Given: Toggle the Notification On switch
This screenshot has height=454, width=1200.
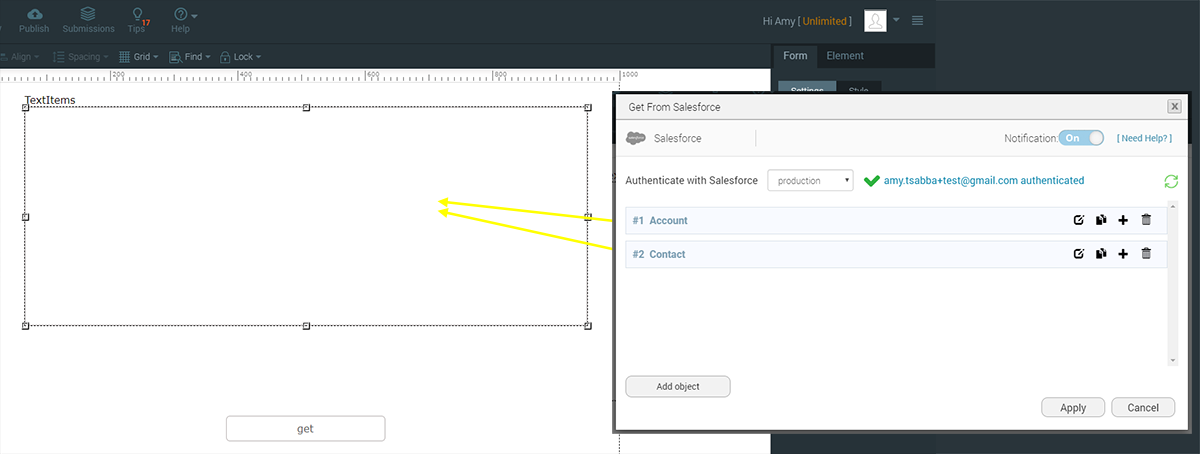Looking at the screenshot, I should click(1081, 138).
